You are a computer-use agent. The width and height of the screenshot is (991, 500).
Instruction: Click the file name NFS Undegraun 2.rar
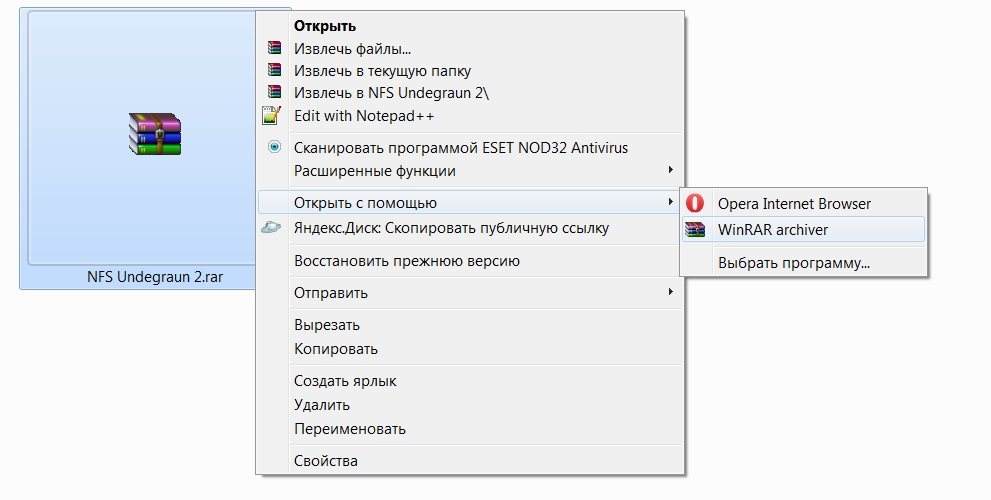coord(155,277)
